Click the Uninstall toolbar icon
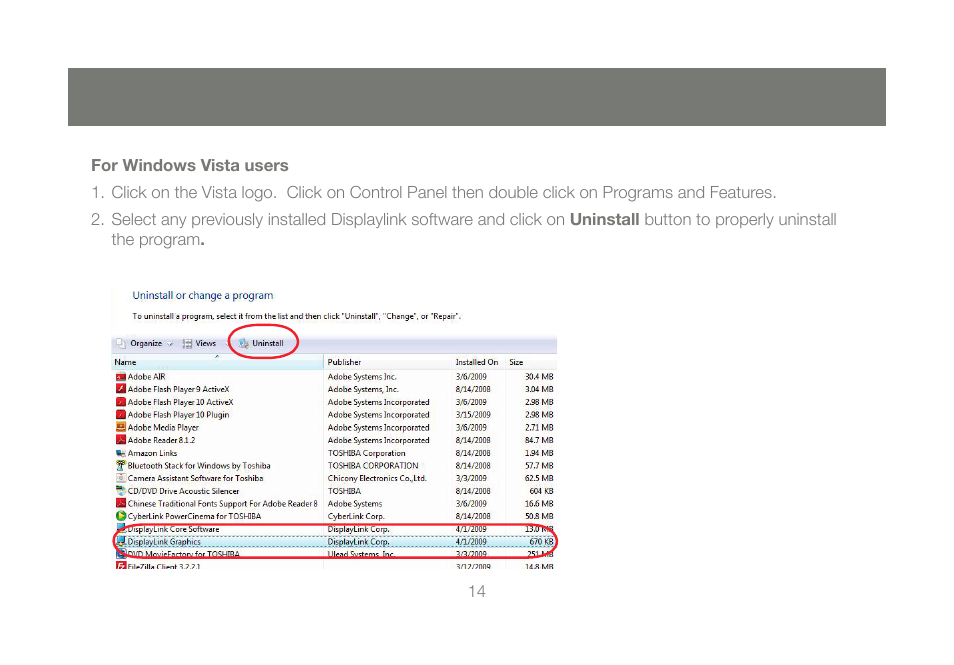 (x=244, y=344)
